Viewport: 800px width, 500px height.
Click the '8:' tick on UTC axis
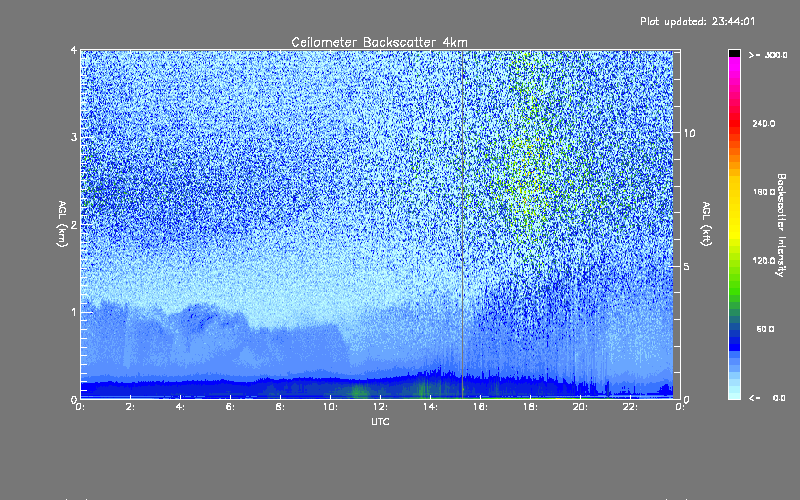tap(280, 407)
